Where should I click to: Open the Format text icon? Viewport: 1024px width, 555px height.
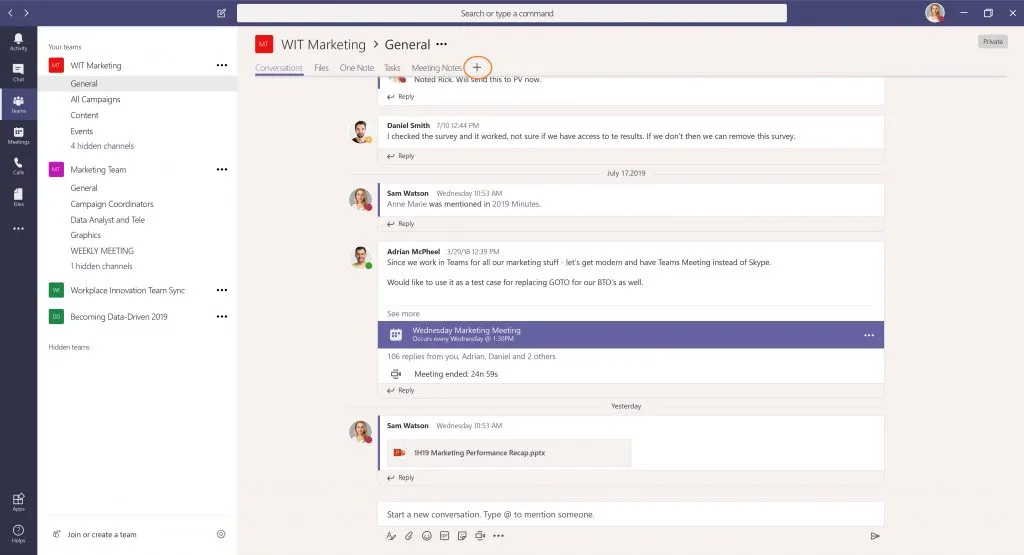click(391, 536)
